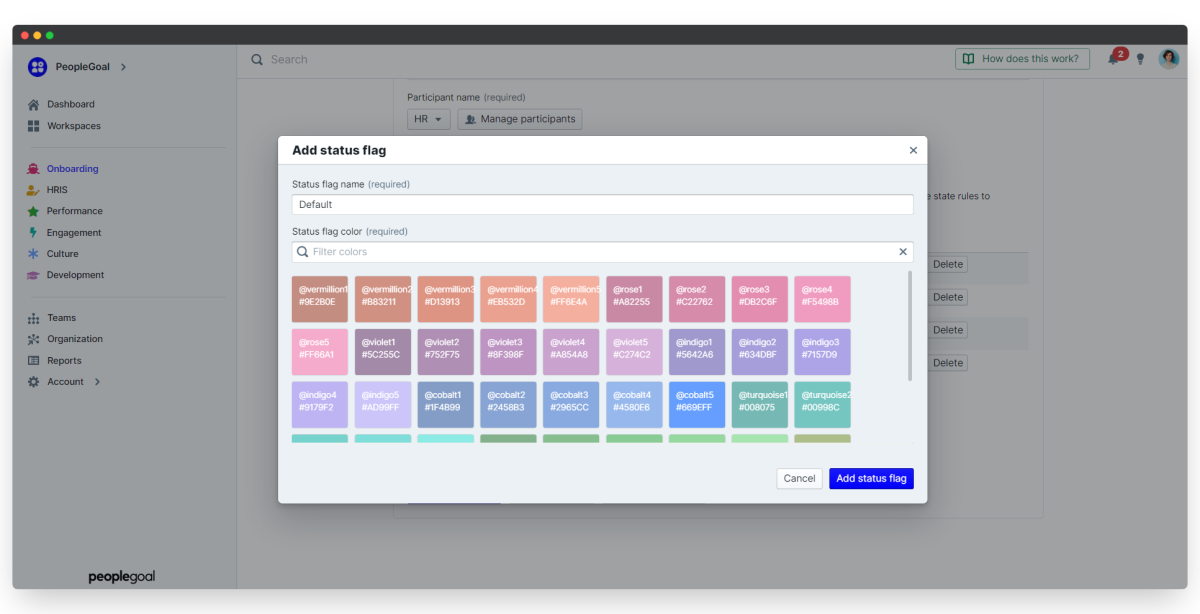Click the Filter colors input field
This screenshot has height=614, width=1200.
coord(603,252)
